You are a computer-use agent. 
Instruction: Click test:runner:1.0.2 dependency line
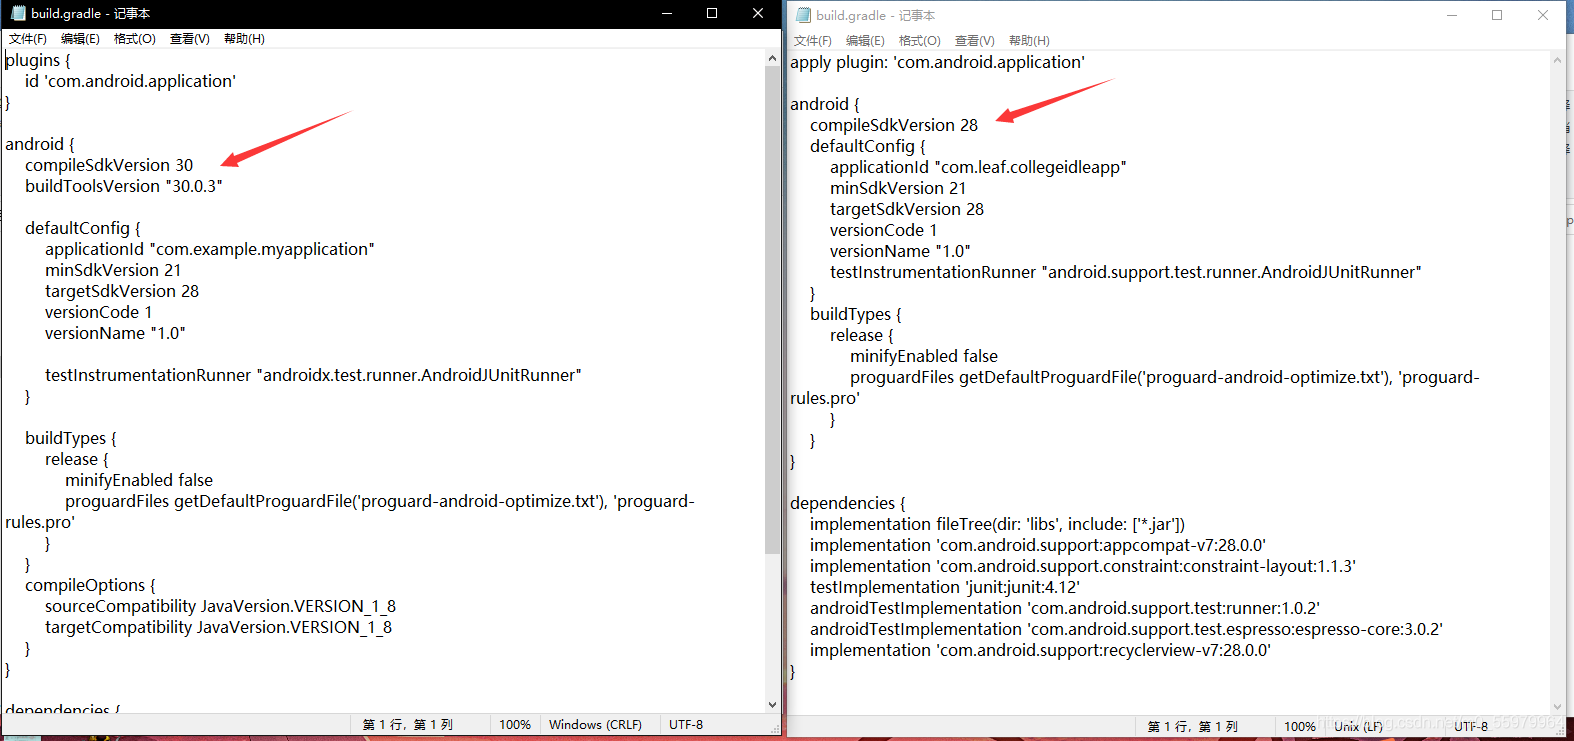[x=1065, y=608]
